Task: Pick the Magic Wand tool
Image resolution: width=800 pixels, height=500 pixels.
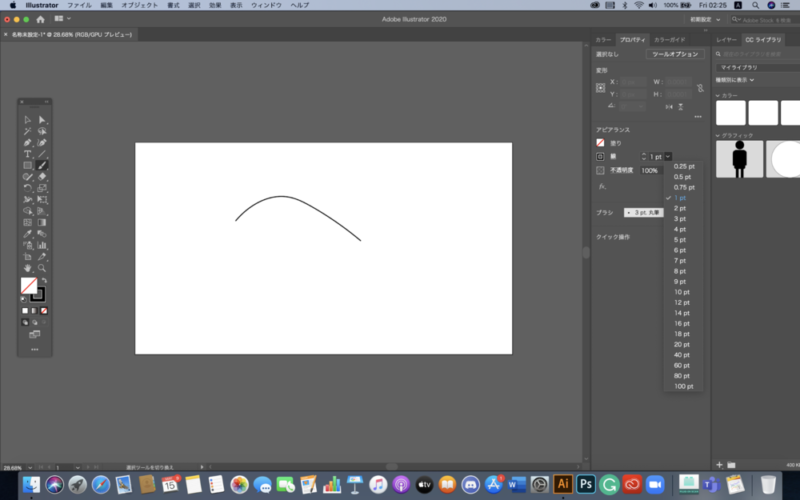Action: (28, 131)
